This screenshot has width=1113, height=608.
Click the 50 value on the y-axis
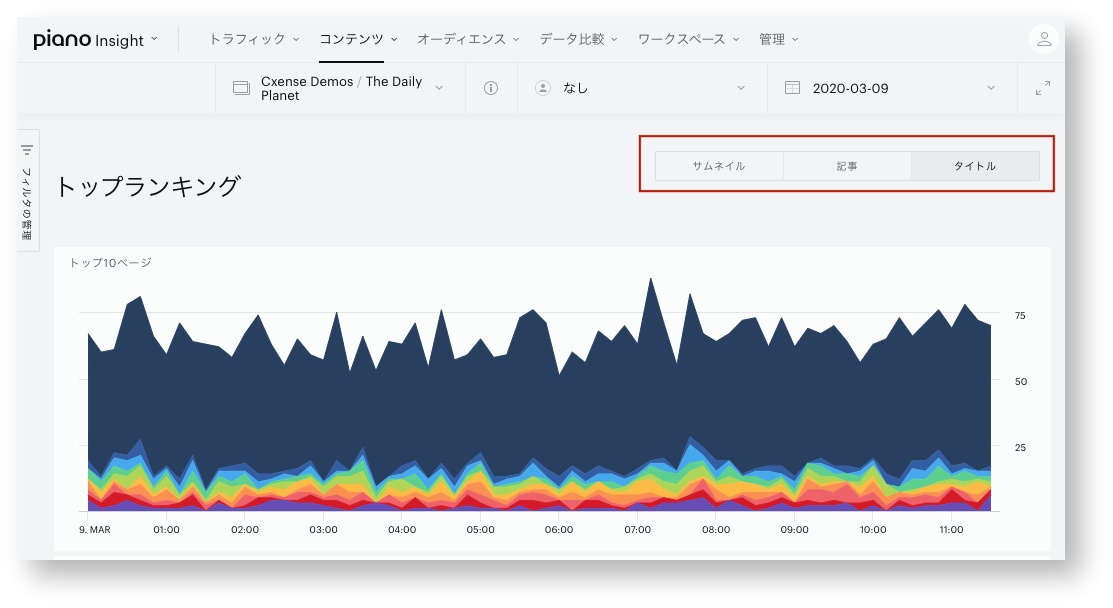point(1021,382)
